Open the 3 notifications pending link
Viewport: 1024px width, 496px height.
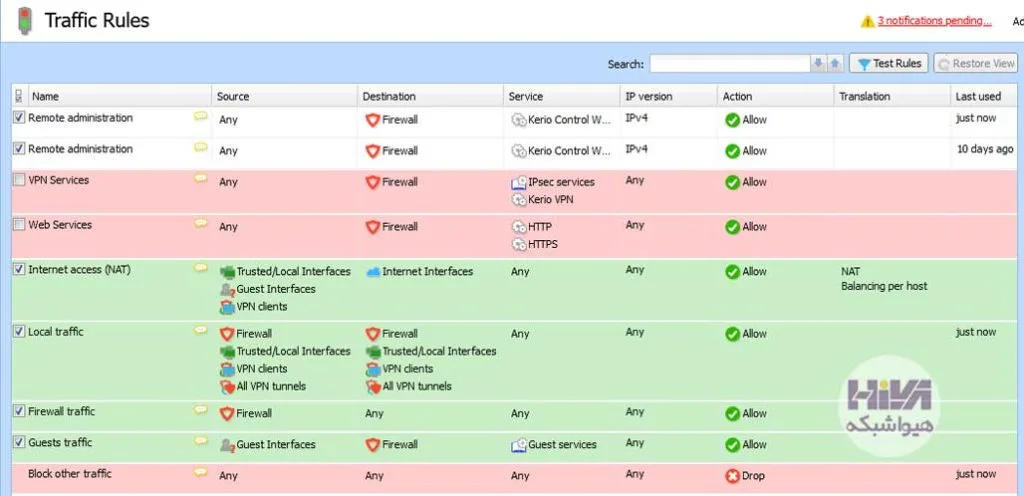[935, 21]
